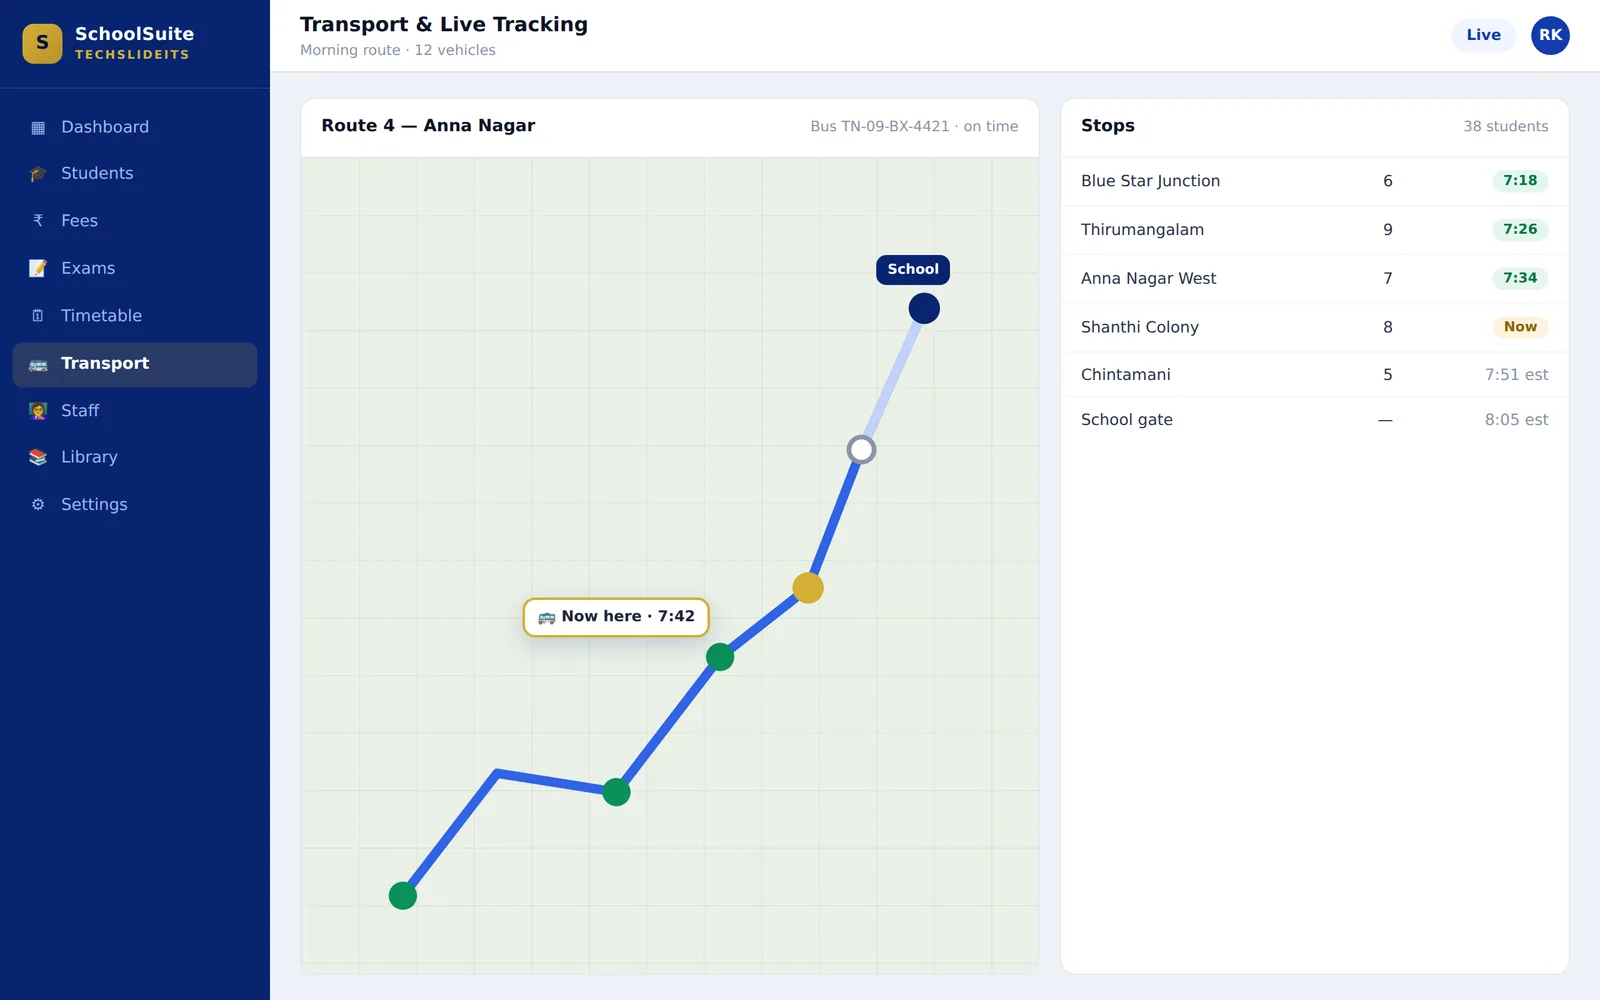Click the Chintamani stop name

(x=1125, y=375)
